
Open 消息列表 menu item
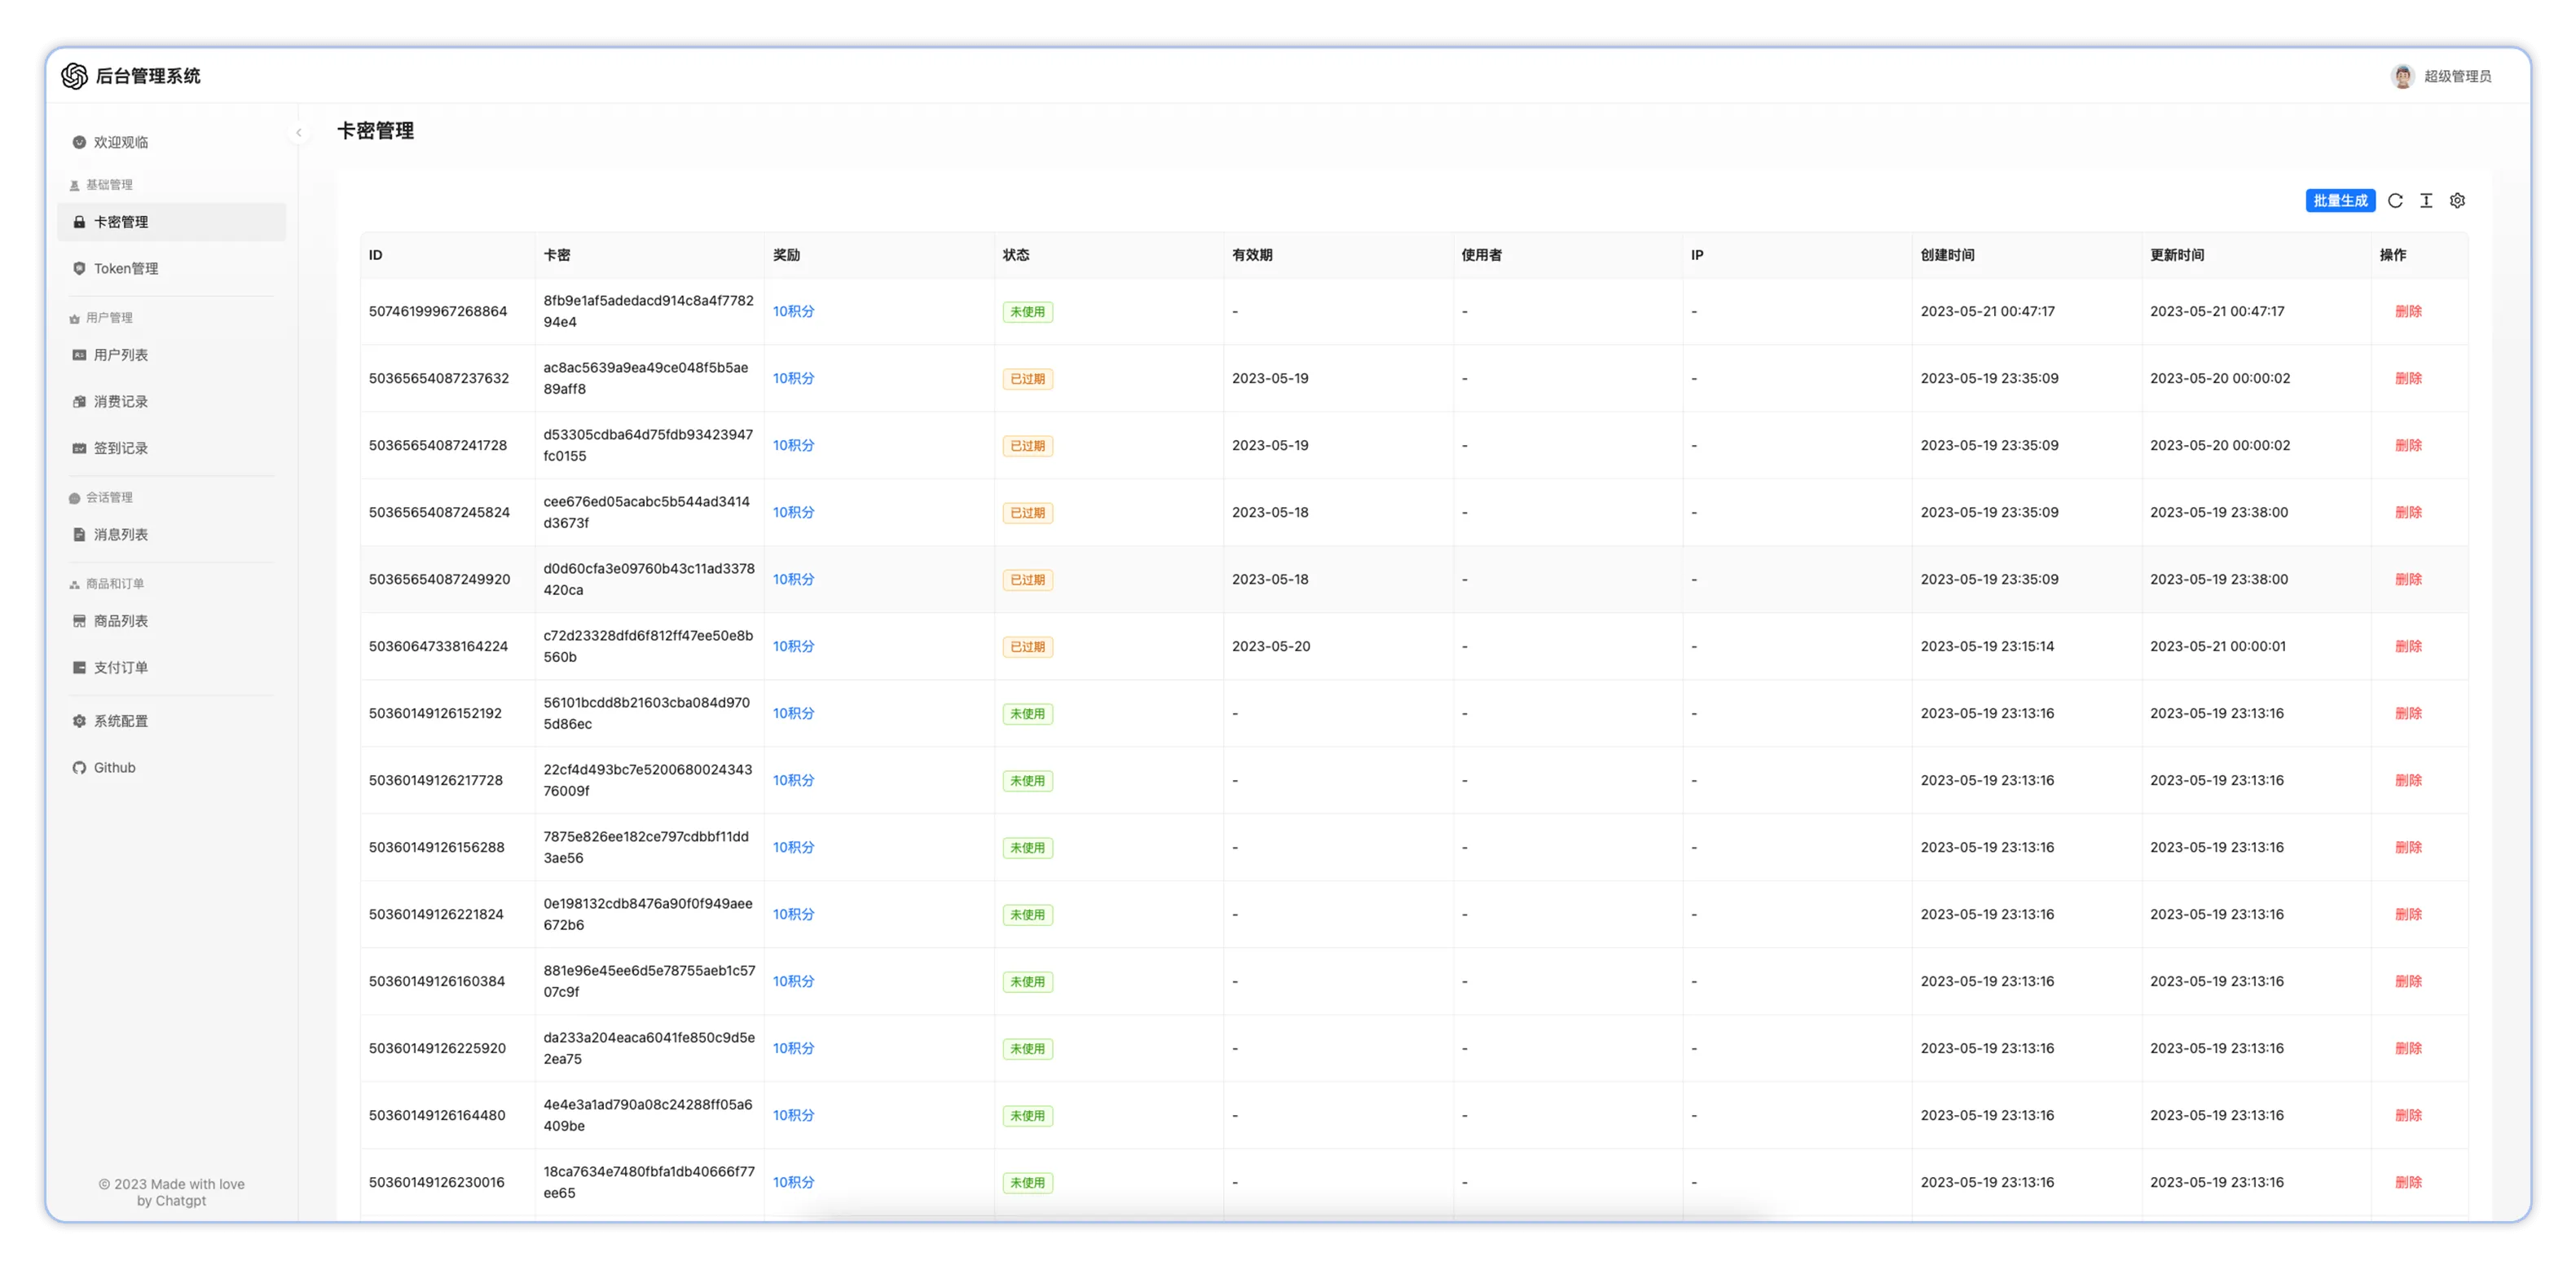pos(172,534)
